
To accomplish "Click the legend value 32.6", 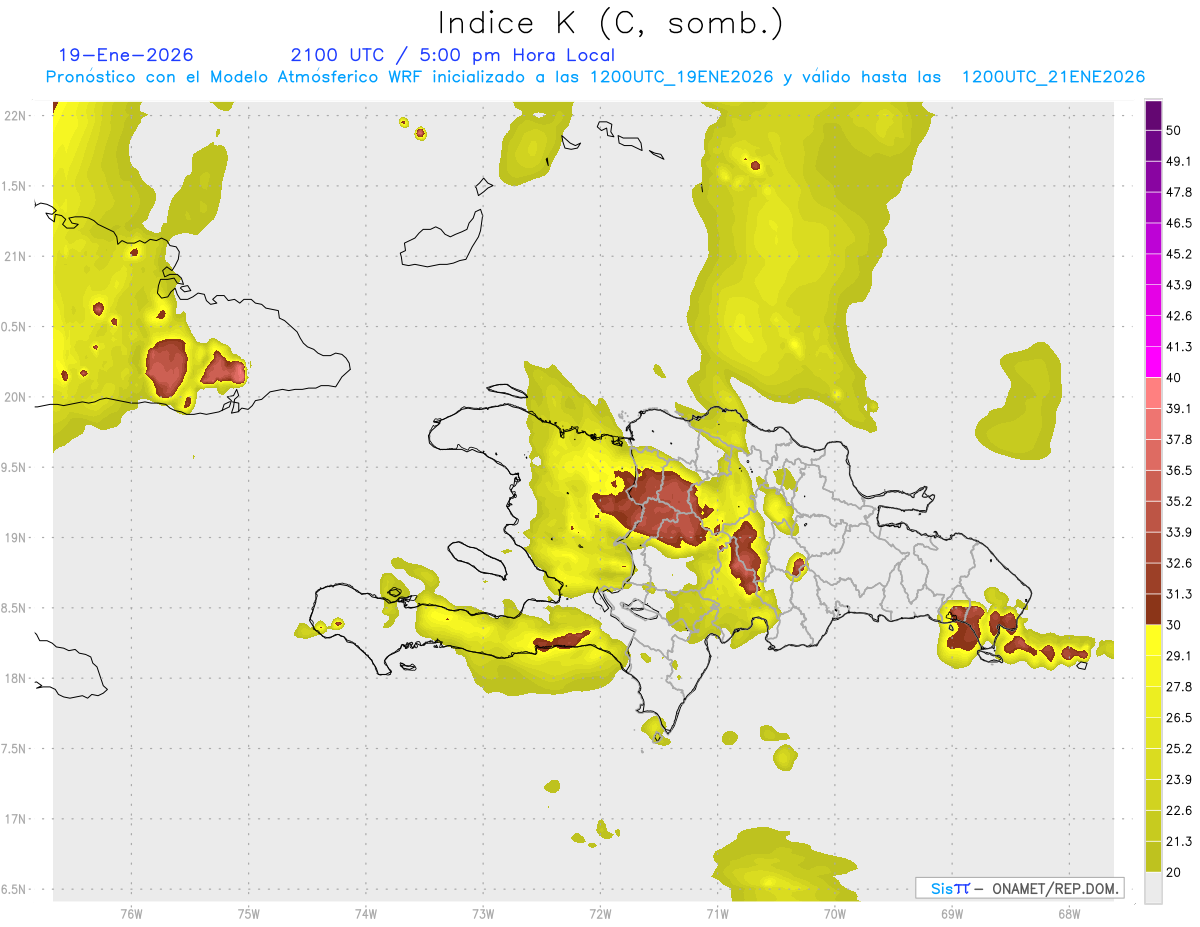I will (x=1178, y=563).
